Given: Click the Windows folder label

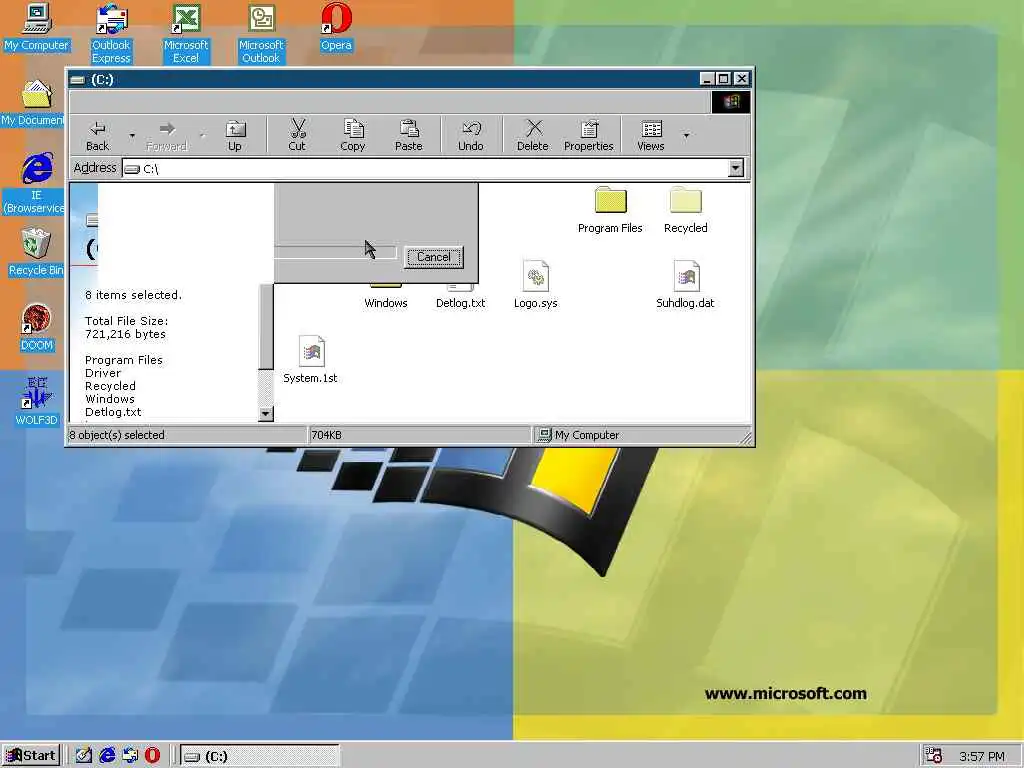Looking at the screenshot, I should point(386,303).
